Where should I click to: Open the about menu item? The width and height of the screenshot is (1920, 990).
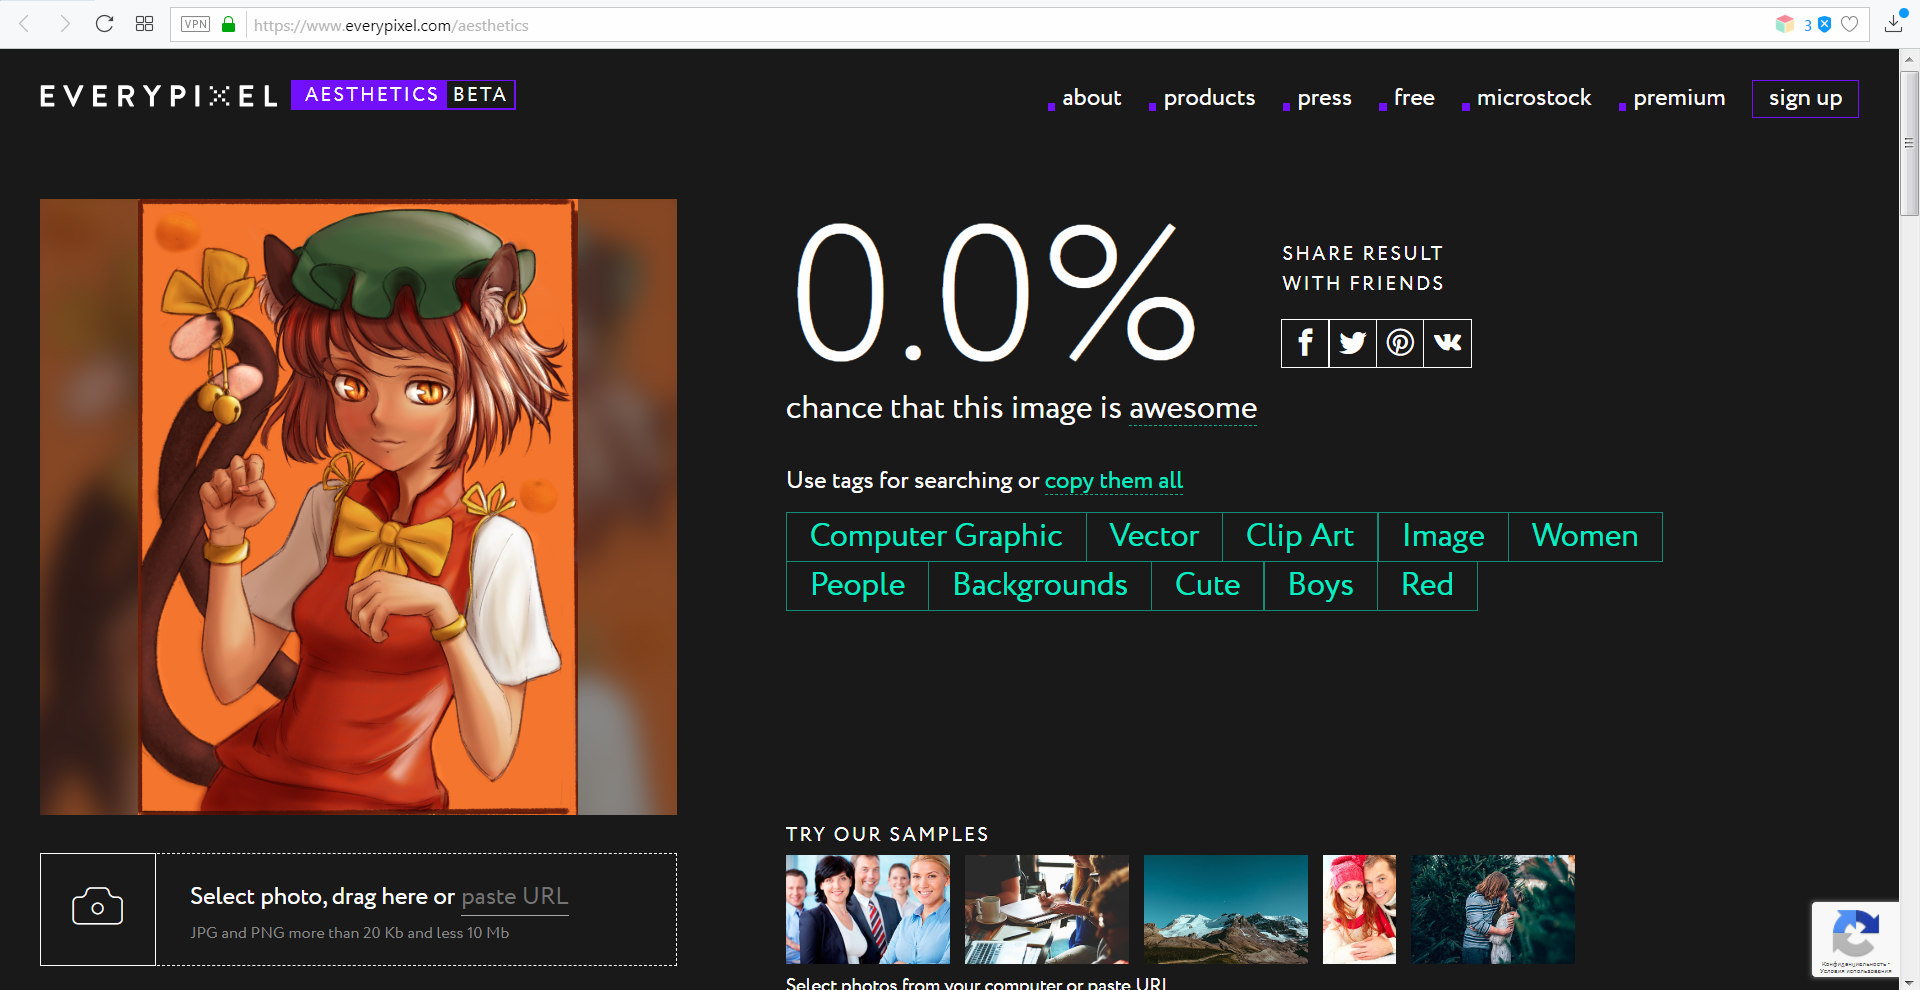1091,98
